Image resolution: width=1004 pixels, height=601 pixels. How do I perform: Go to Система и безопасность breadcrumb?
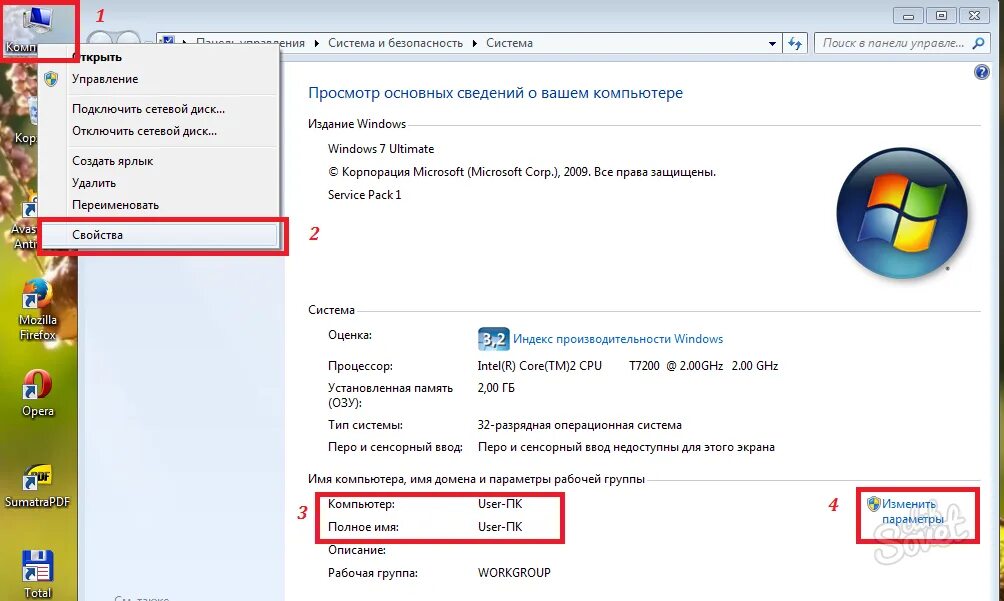(x=395, y=43)
